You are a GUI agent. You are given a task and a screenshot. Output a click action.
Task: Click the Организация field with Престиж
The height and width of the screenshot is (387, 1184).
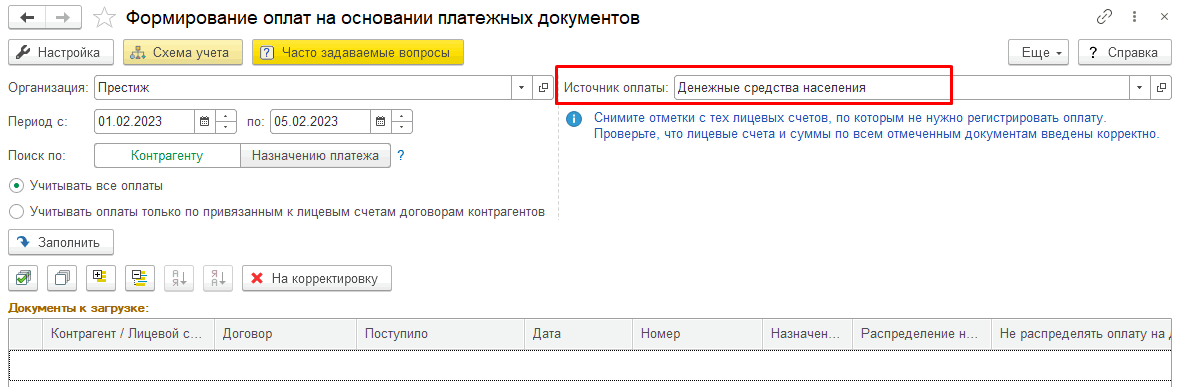[x=304, y=88]
